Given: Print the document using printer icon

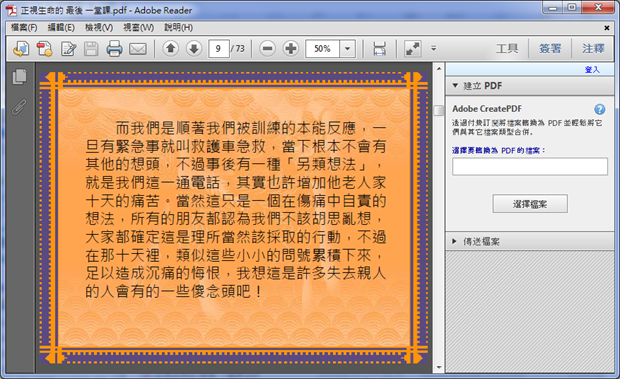Looking at the screenshot, I should click(114, 49).
